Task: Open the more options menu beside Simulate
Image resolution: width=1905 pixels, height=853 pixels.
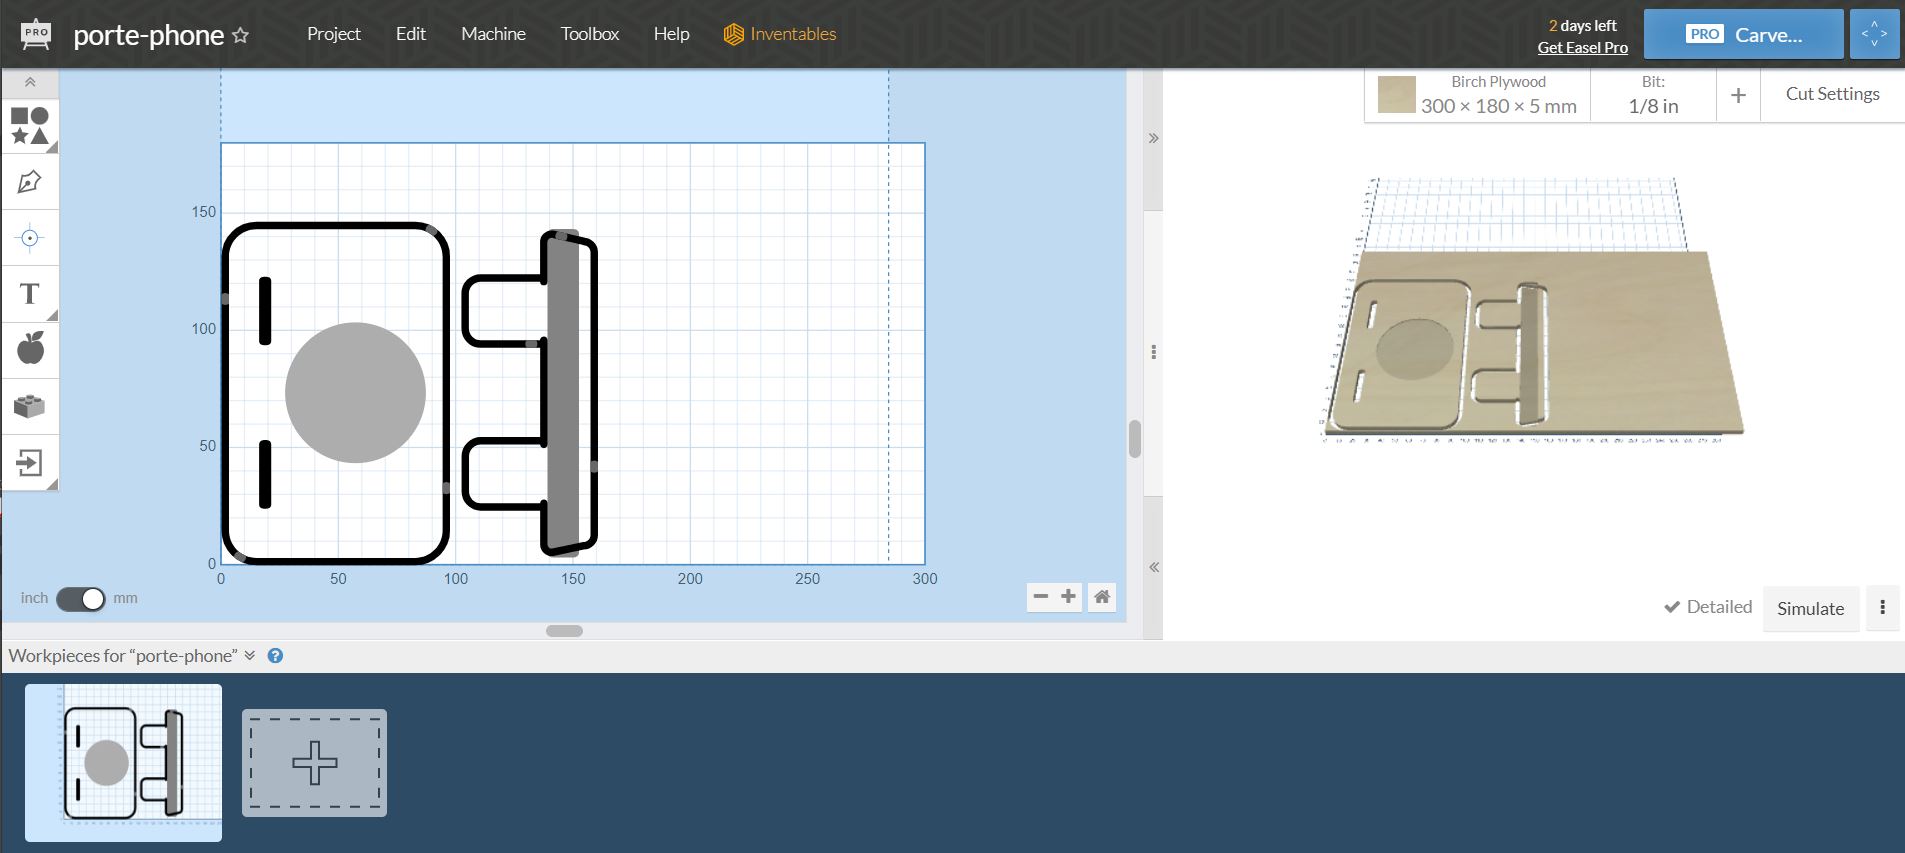Action: (1882, 608)
